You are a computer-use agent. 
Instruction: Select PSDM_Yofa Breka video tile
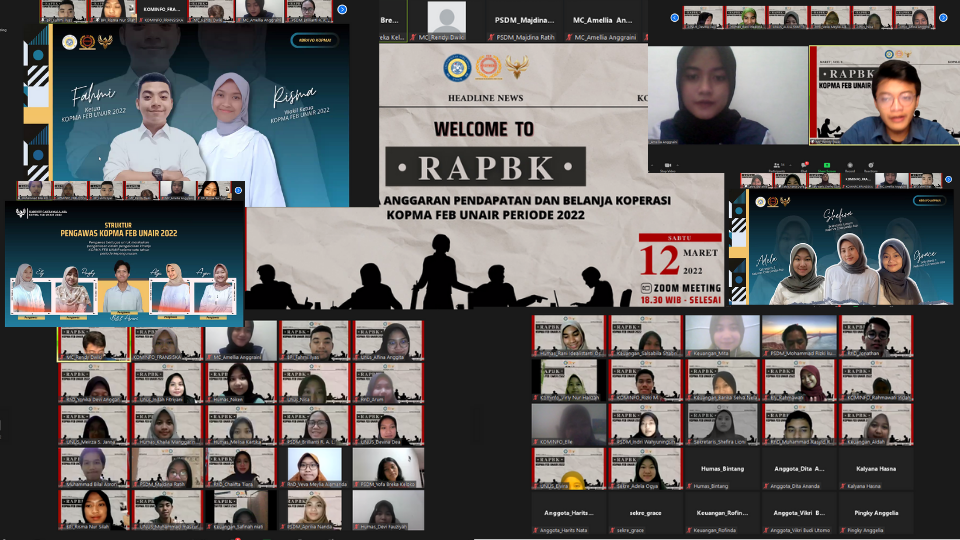click(x=388, y=468)
